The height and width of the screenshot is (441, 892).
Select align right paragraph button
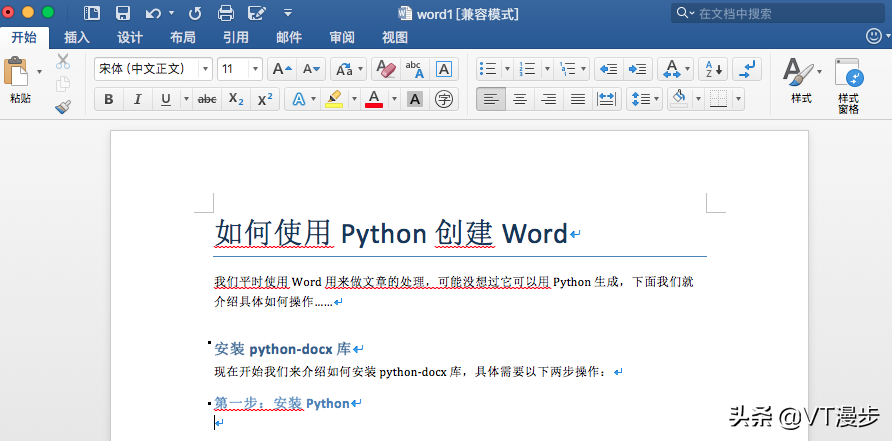point(549,100)
